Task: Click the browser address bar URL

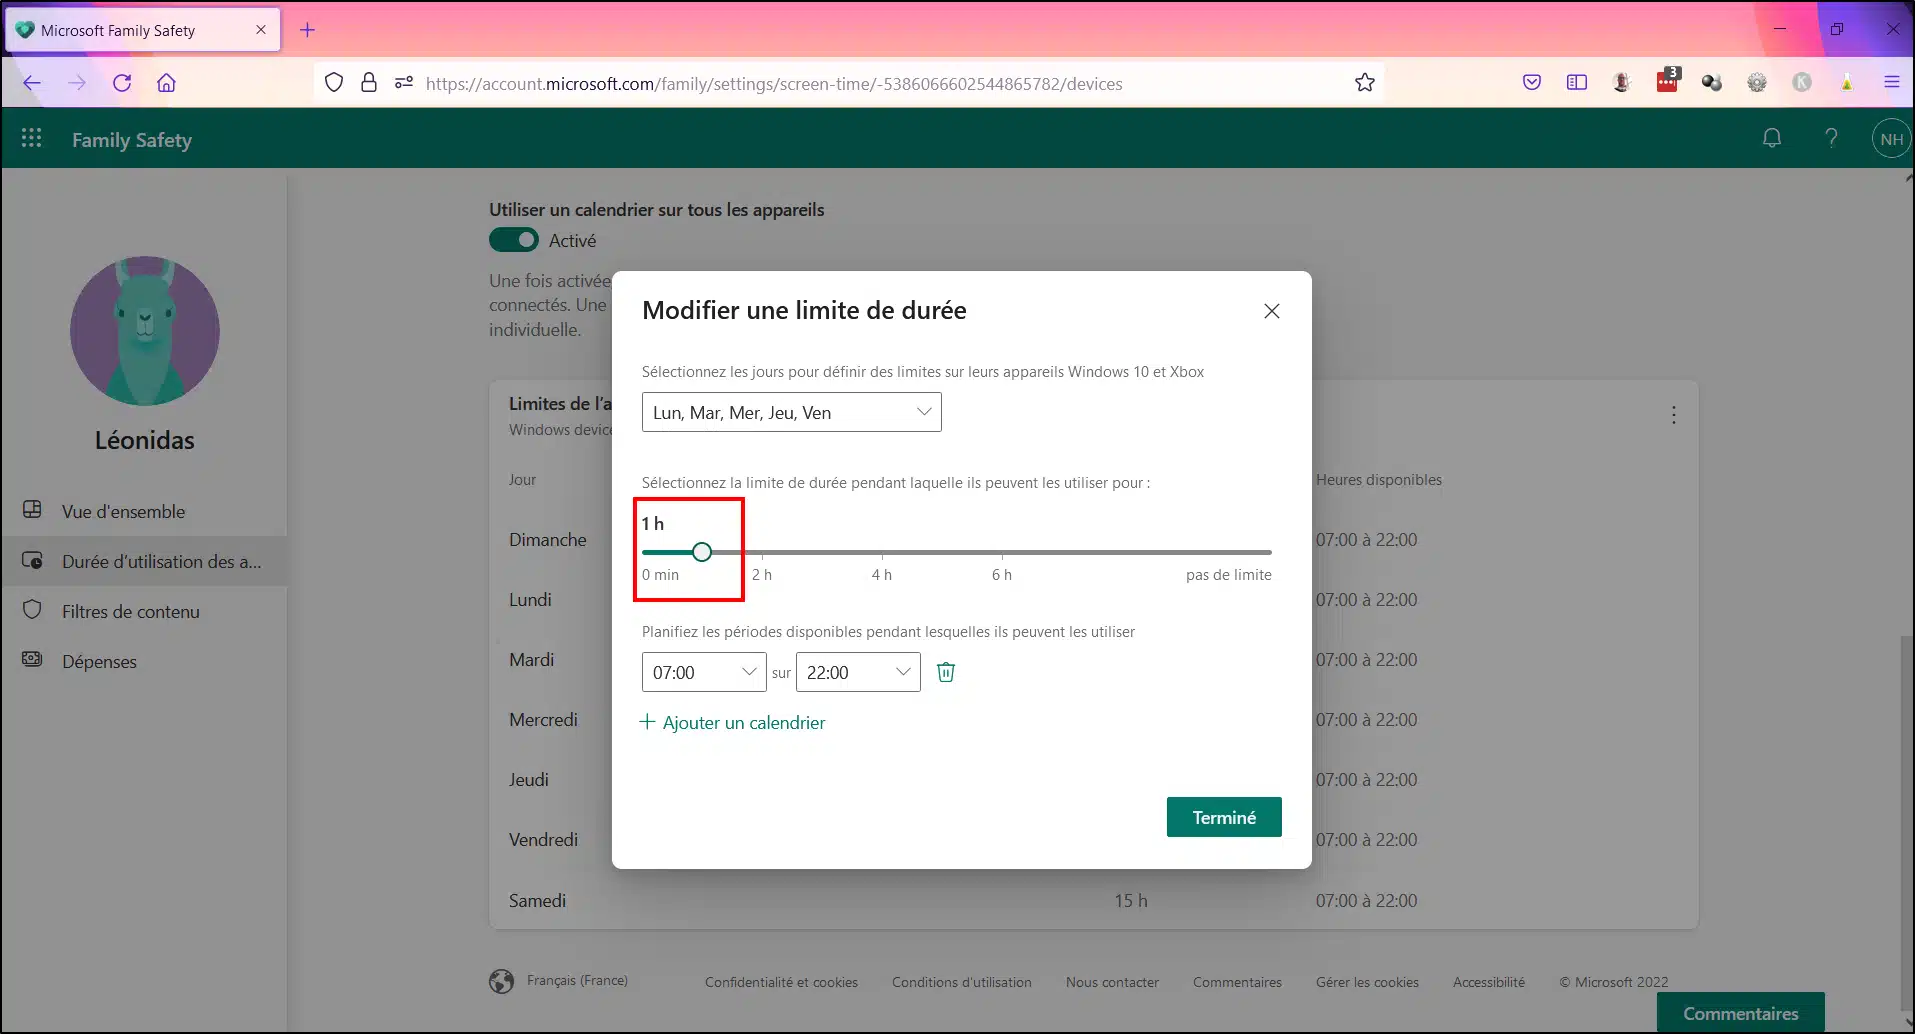Action: tap(774, 84)
